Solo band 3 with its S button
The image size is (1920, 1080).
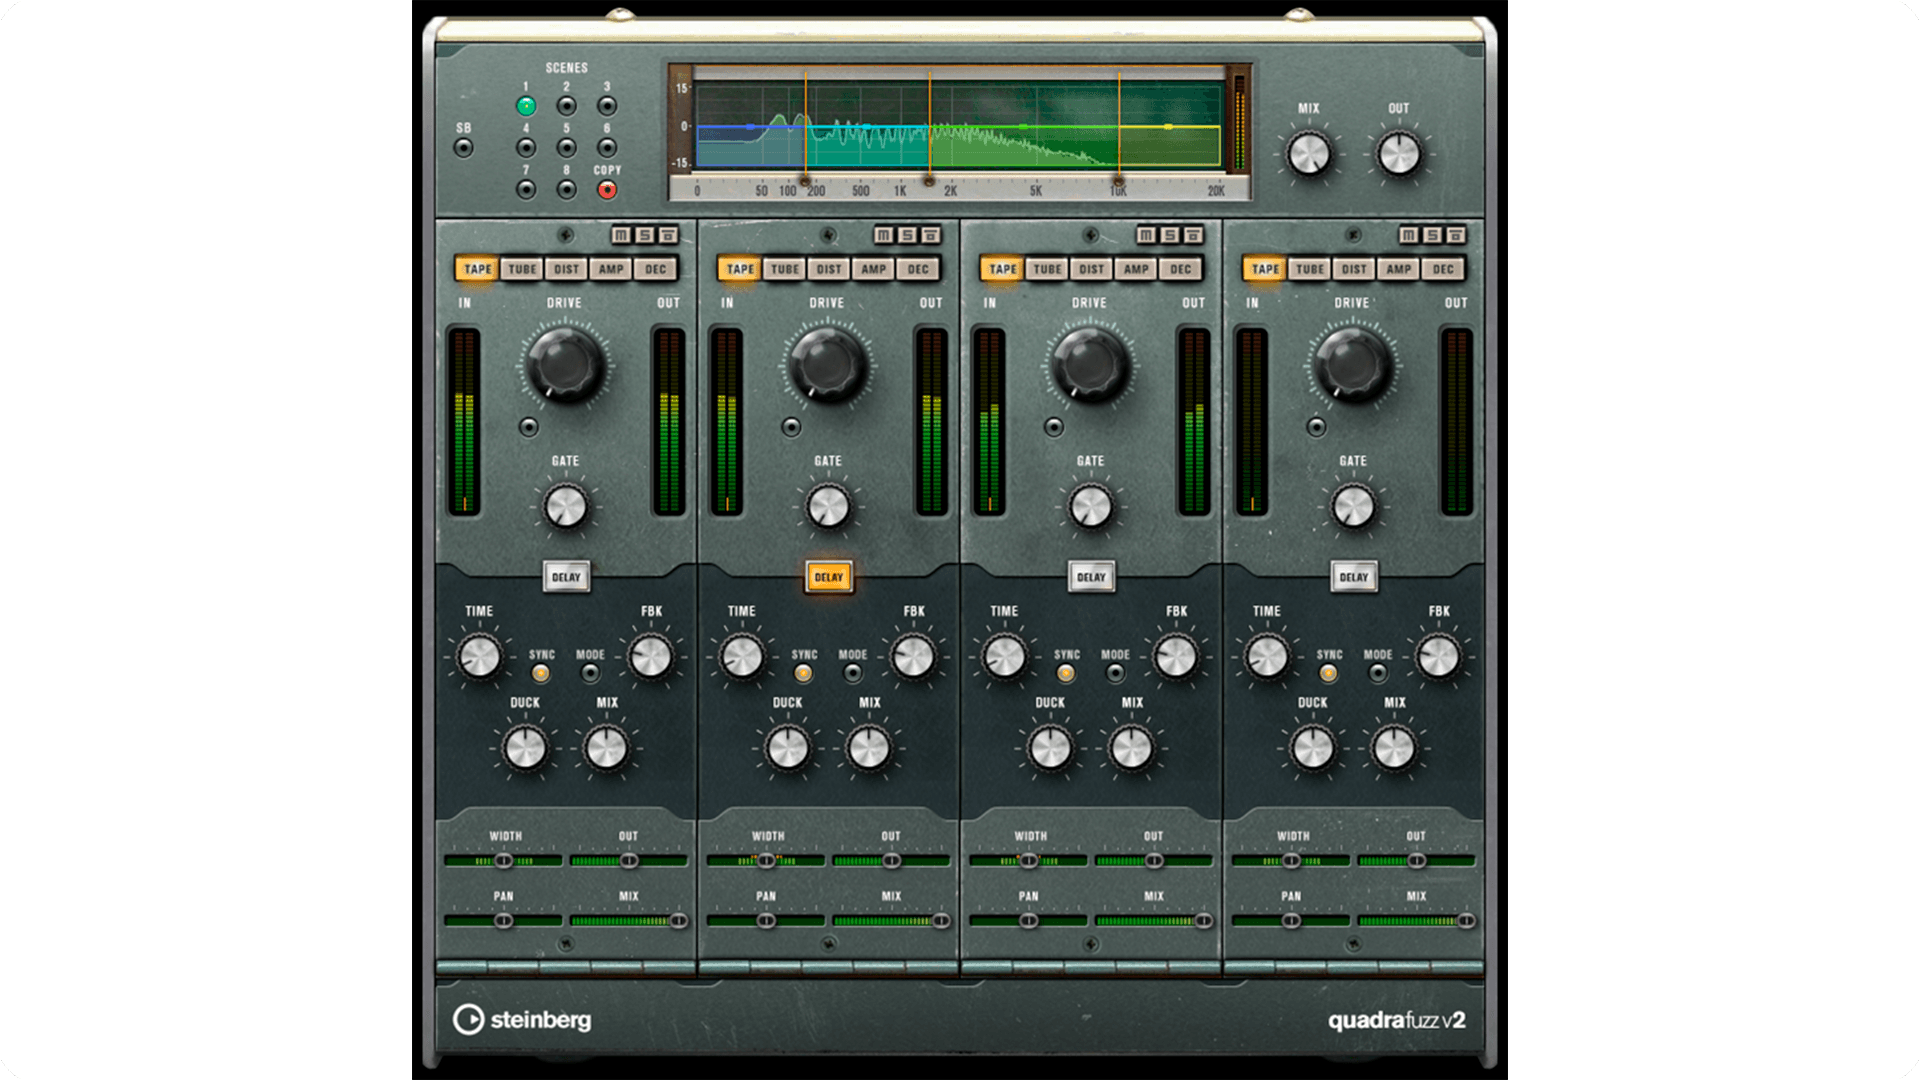1170,235
